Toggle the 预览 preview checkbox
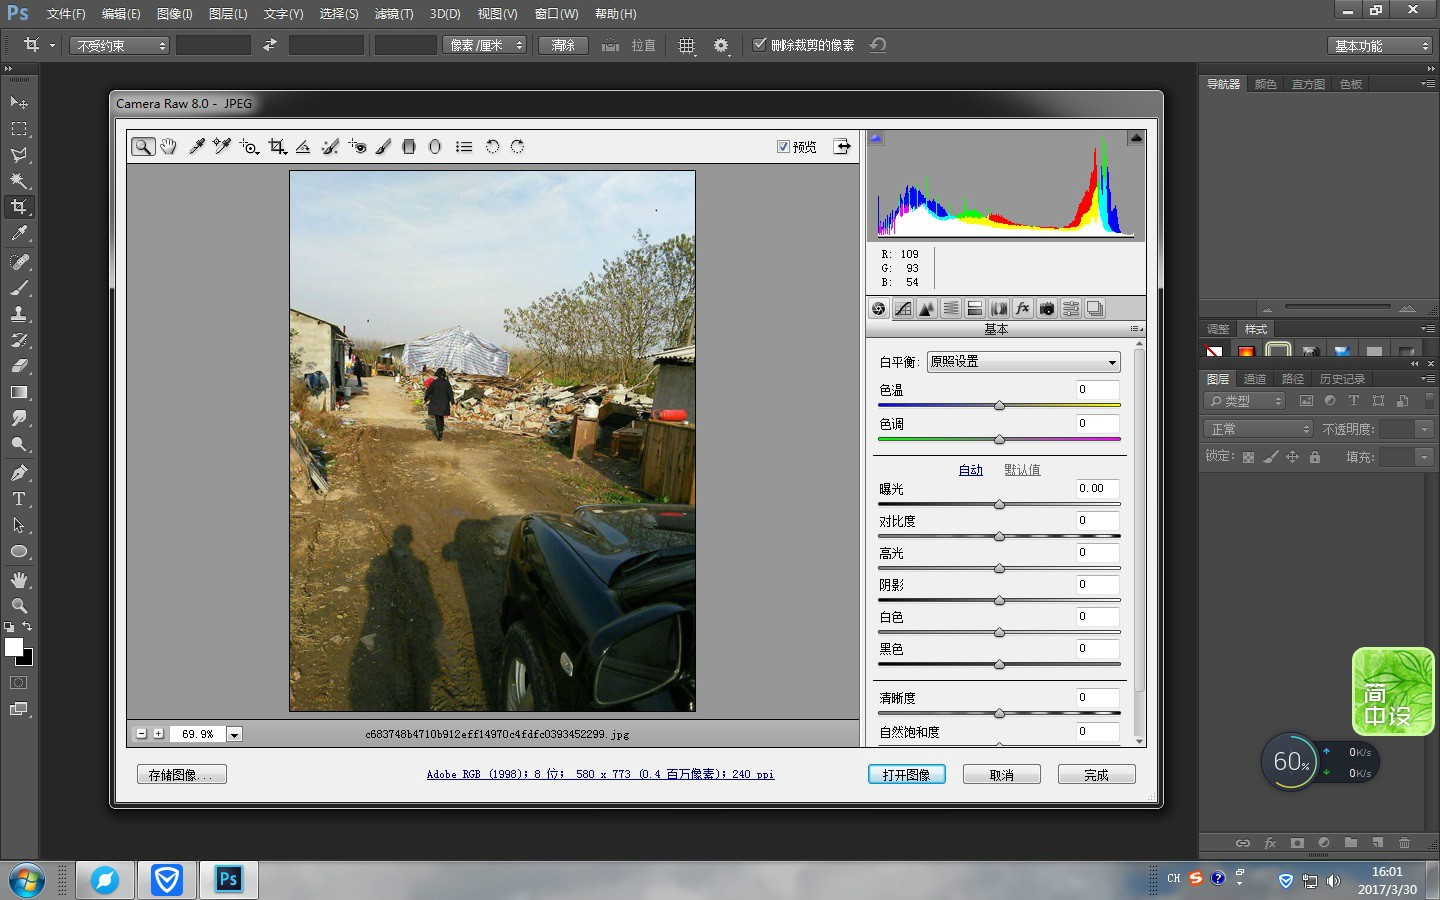The width and height of the screenshot is (1440, 900). tap(783, 147)
